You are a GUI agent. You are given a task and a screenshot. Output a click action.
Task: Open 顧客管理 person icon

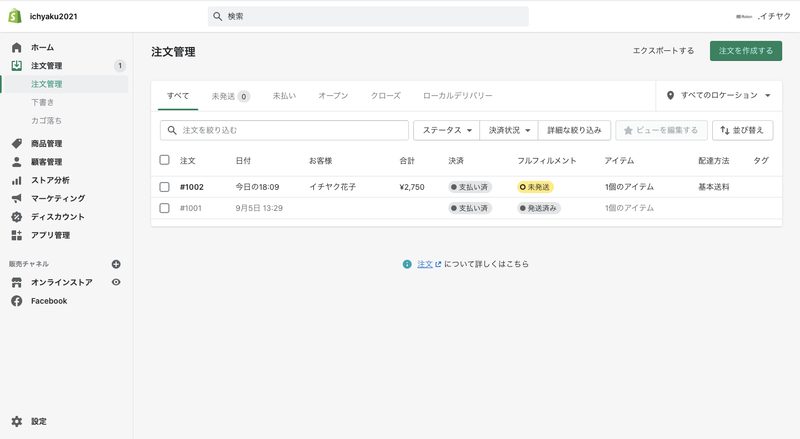(x=17, y=162)
